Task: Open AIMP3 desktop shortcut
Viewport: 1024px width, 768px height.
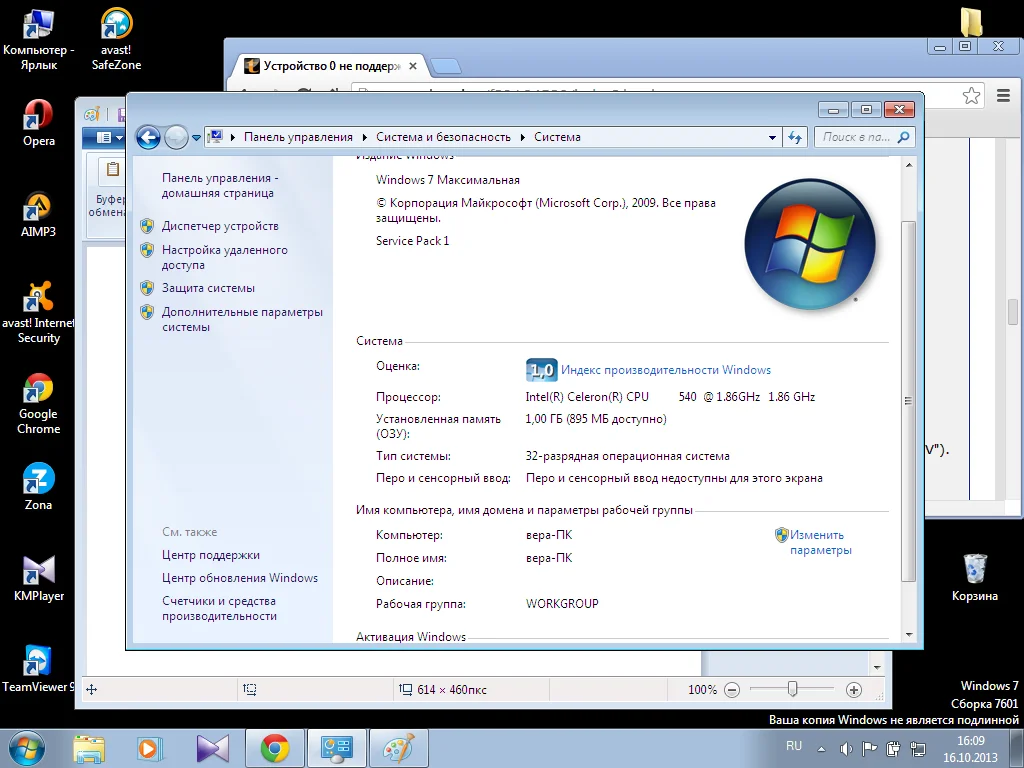Action: coord(38,207)
